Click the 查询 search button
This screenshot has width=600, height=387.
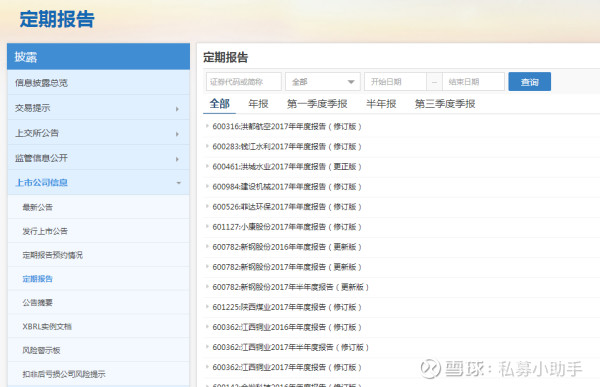(529, 82)
